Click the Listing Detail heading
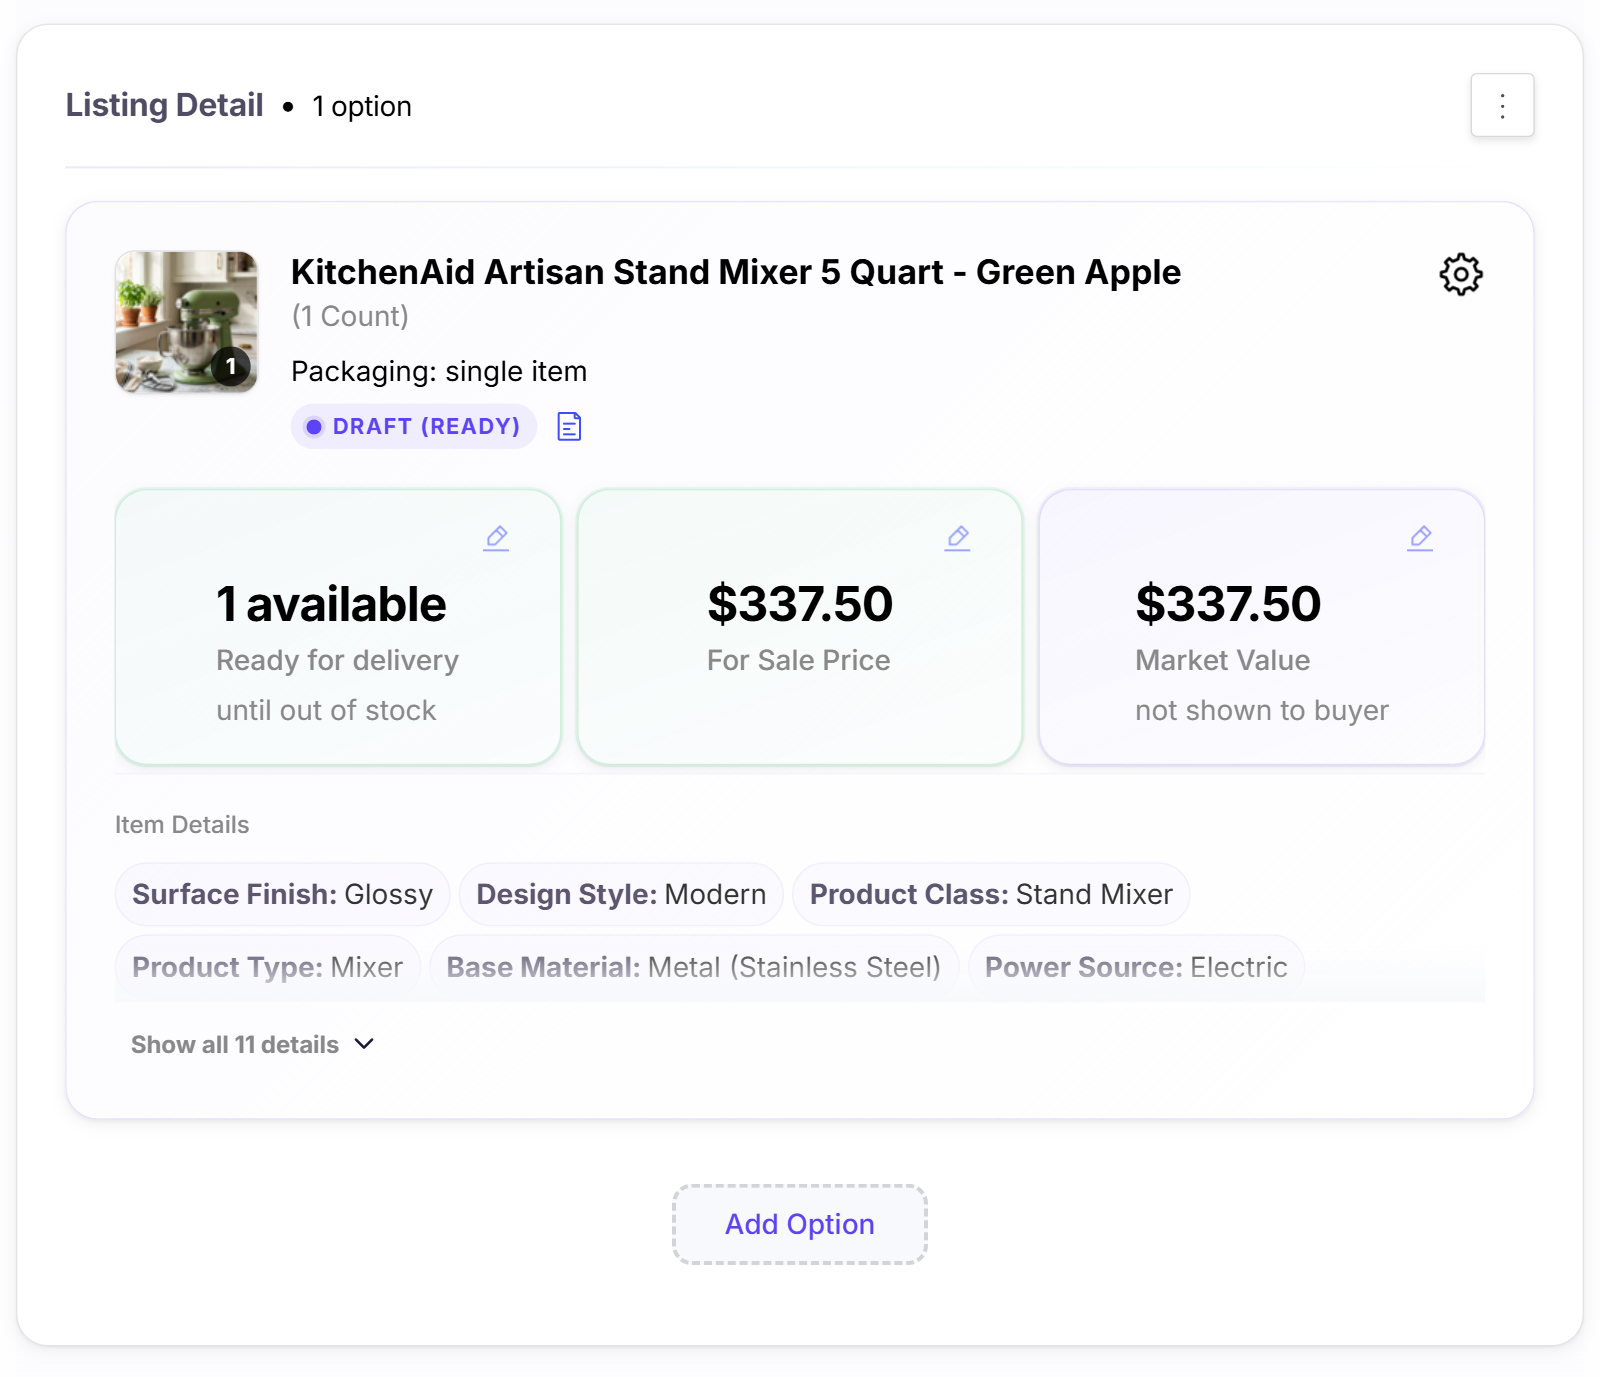The image size is (1600, 1377). [x=163, y=104]
